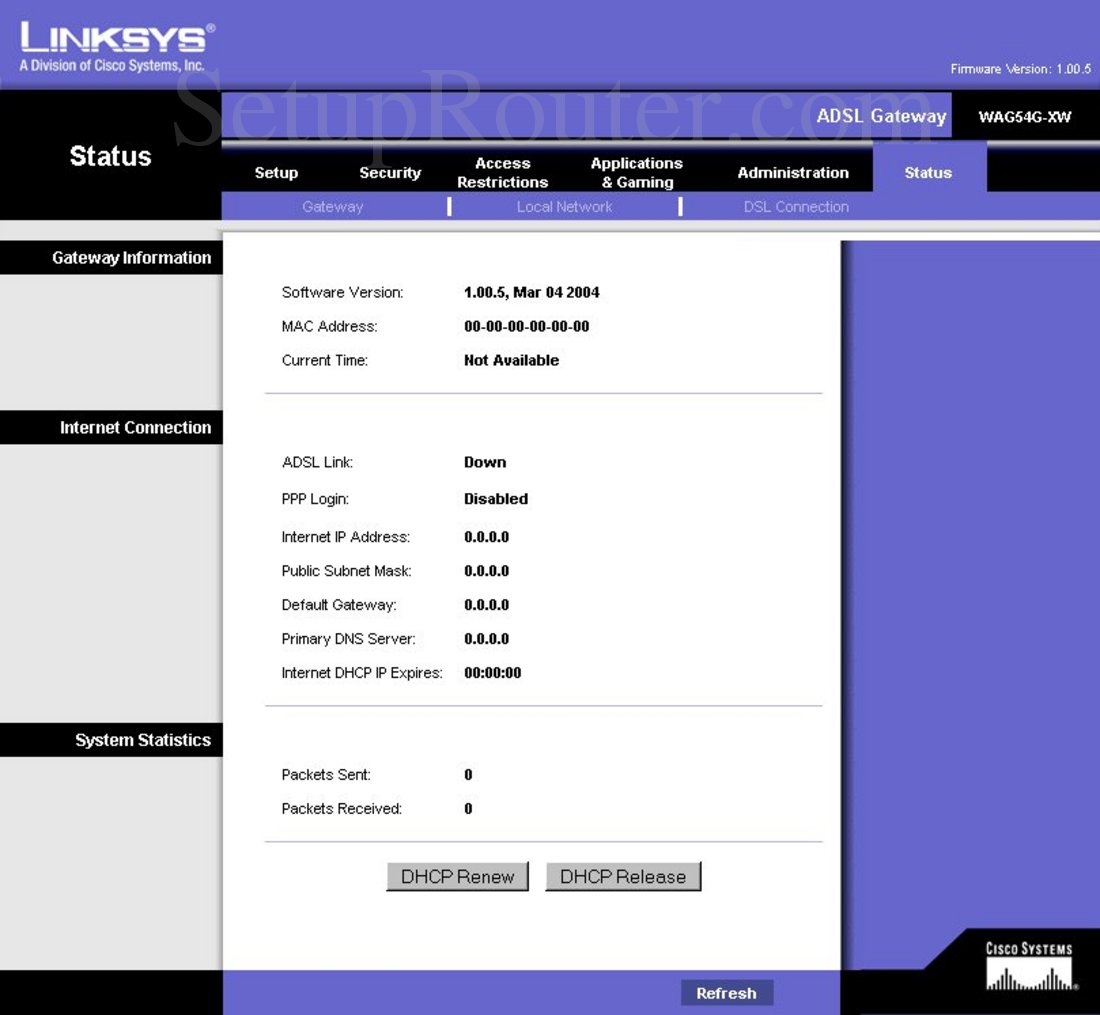
Task: Click the Refresh button
Action: pos(727,992)
